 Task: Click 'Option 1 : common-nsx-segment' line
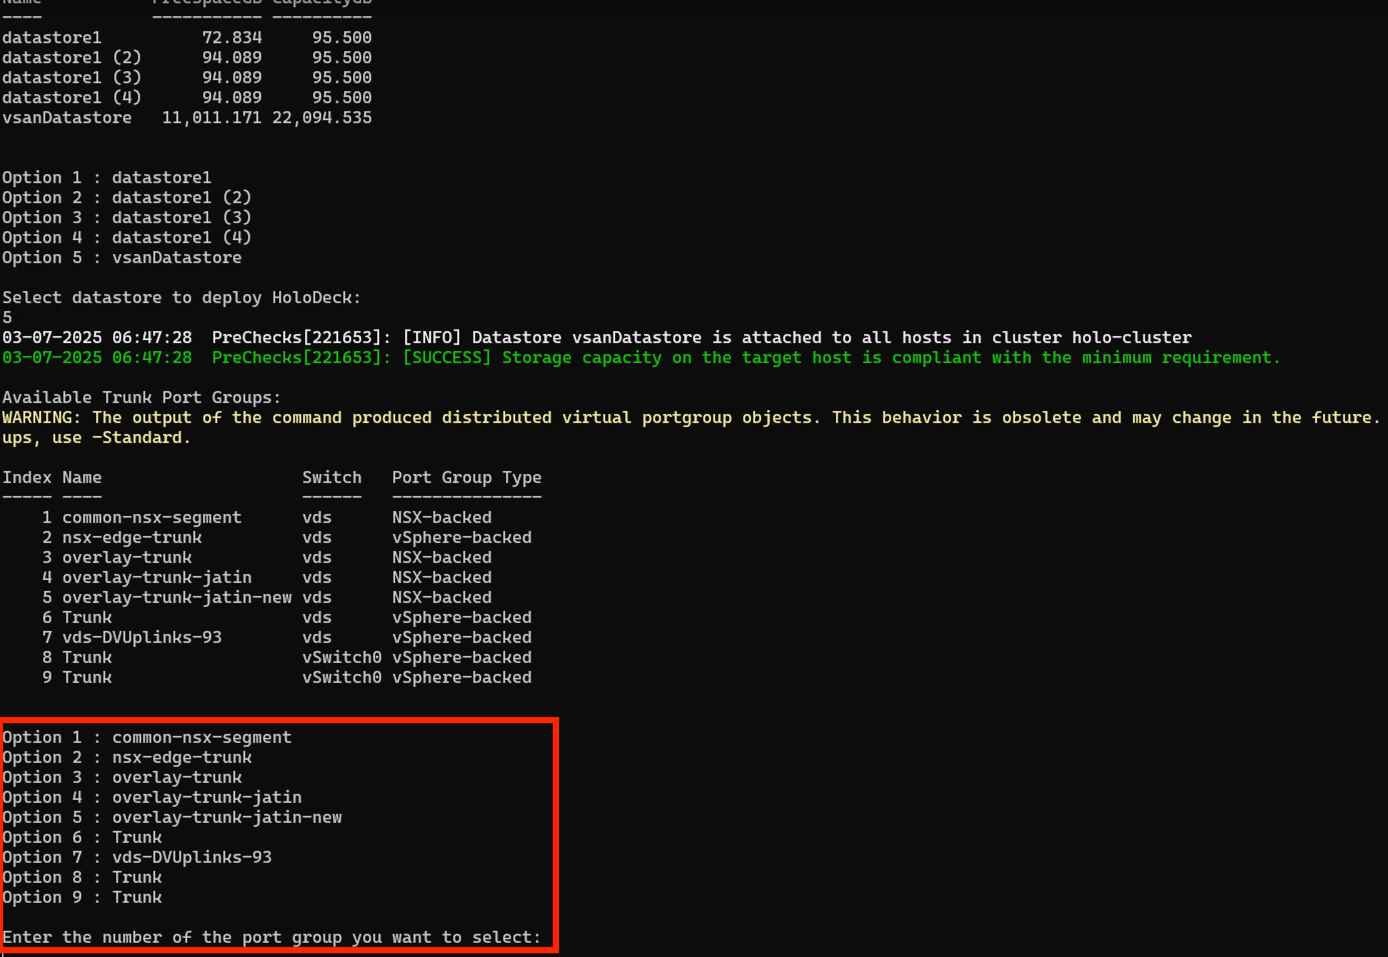pos(147,737)
